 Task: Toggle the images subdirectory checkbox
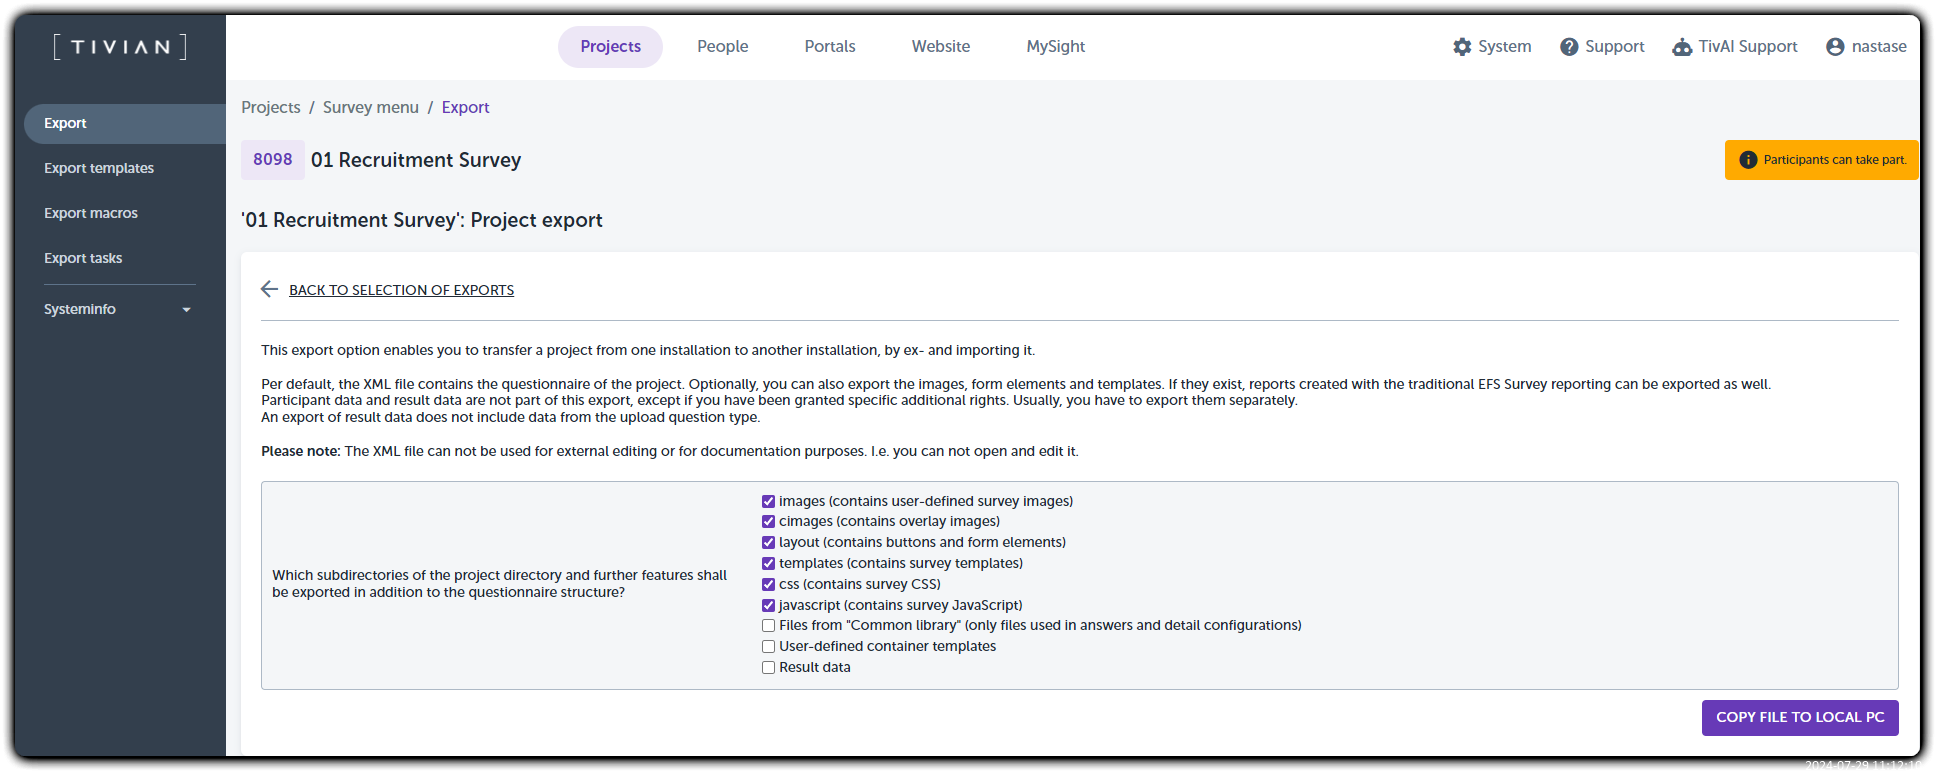(x=768, y=501)
